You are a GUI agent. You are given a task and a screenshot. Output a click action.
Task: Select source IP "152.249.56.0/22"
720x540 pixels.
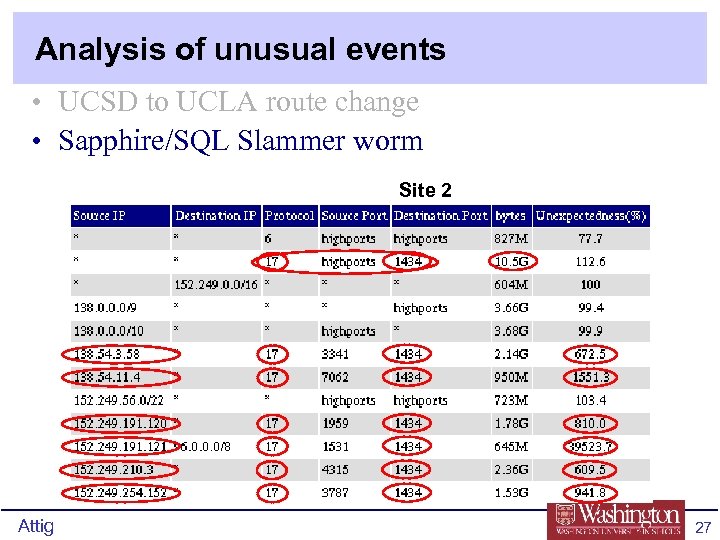119,400
